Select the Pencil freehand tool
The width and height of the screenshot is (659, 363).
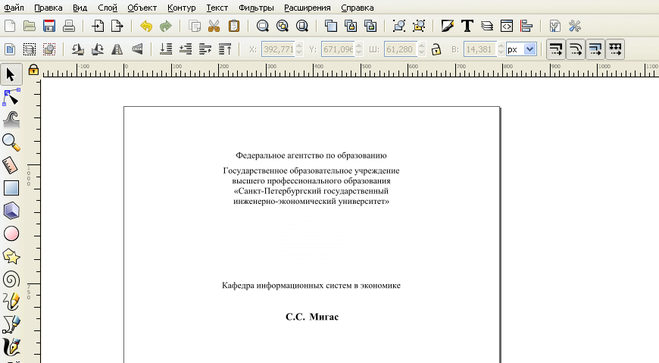coord(11,302)
